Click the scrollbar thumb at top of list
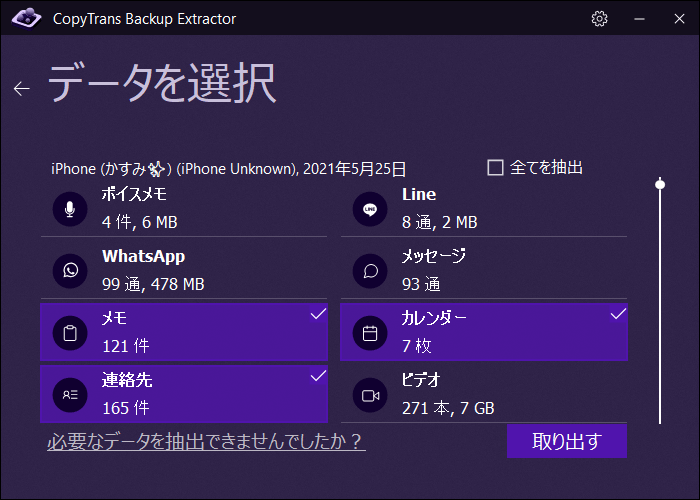 [x=660, y=184]
